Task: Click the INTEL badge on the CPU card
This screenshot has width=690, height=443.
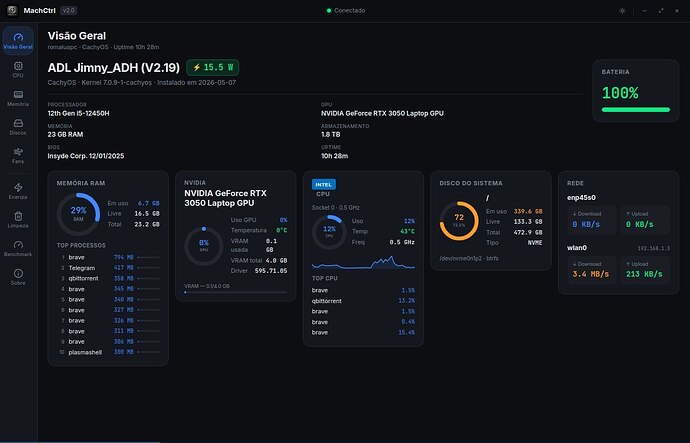Action: tap(323, 184)
